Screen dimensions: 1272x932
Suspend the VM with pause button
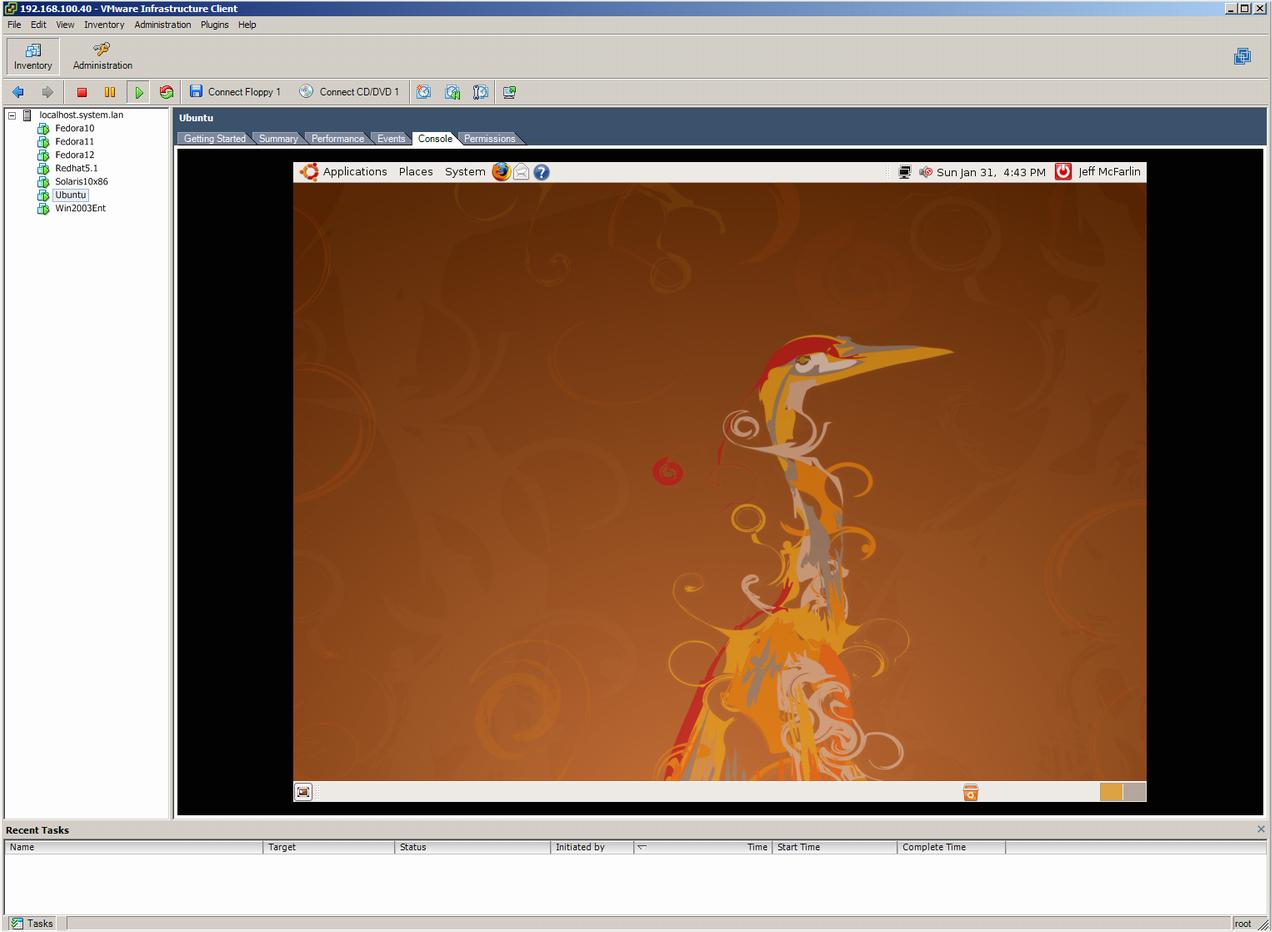pyautogui.click(x=110, y=92)
